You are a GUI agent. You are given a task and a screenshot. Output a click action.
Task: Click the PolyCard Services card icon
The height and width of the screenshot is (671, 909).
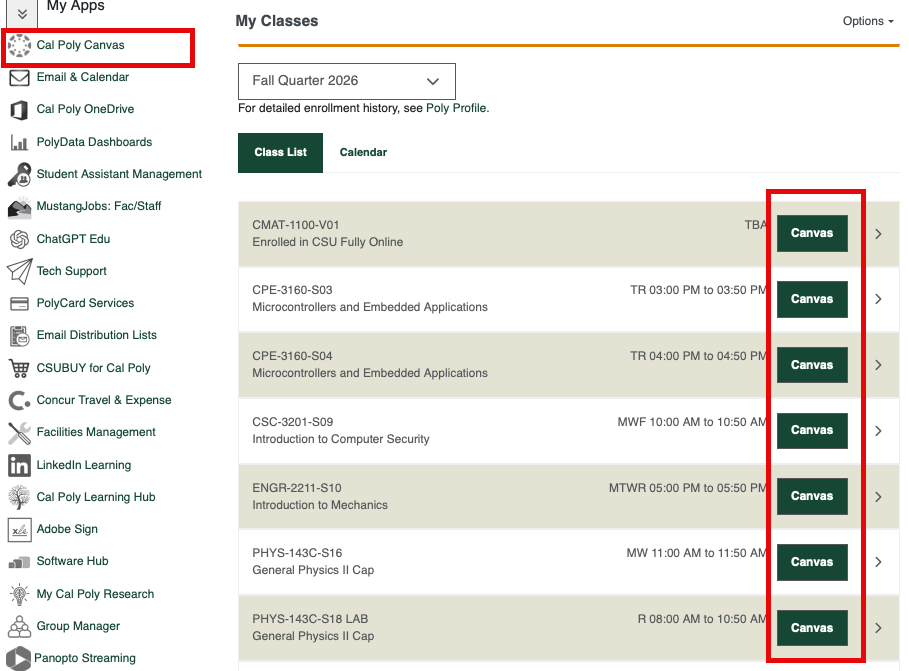tap(19, 303)
